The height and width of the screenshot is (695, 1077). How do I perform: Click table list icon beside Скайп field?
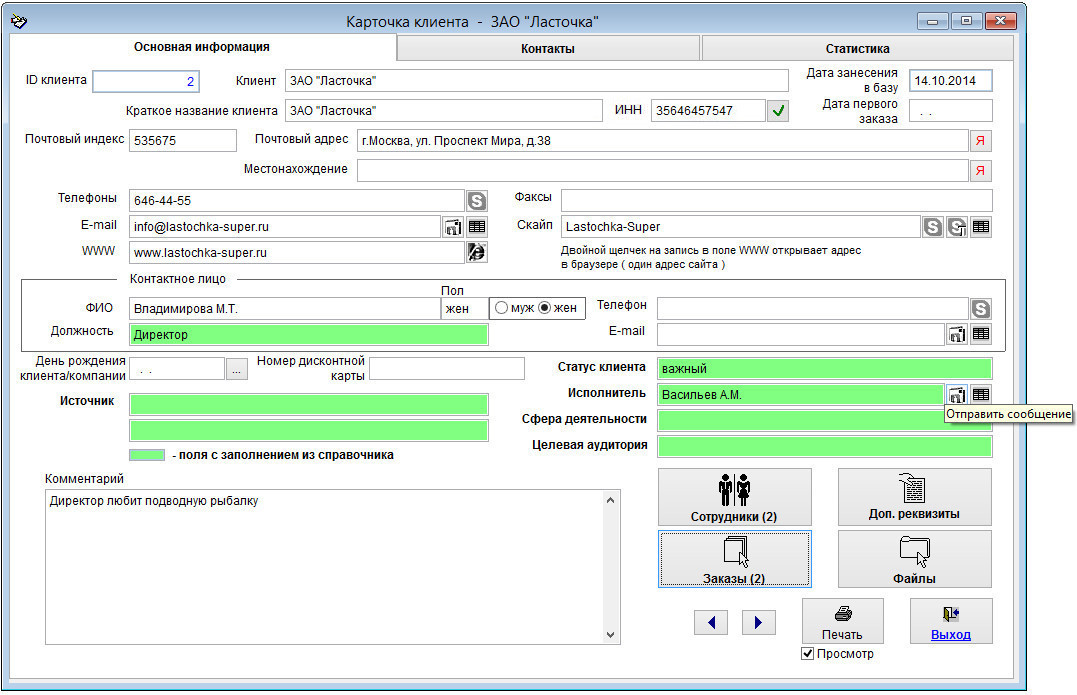point(981,227)
